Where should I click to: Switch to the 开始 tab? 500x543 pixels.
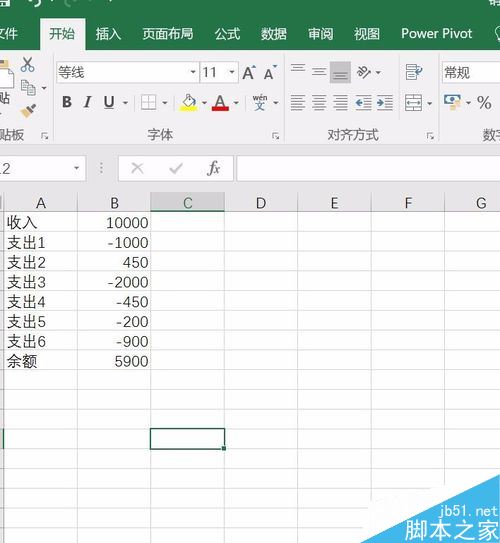[x=62, y=34]
